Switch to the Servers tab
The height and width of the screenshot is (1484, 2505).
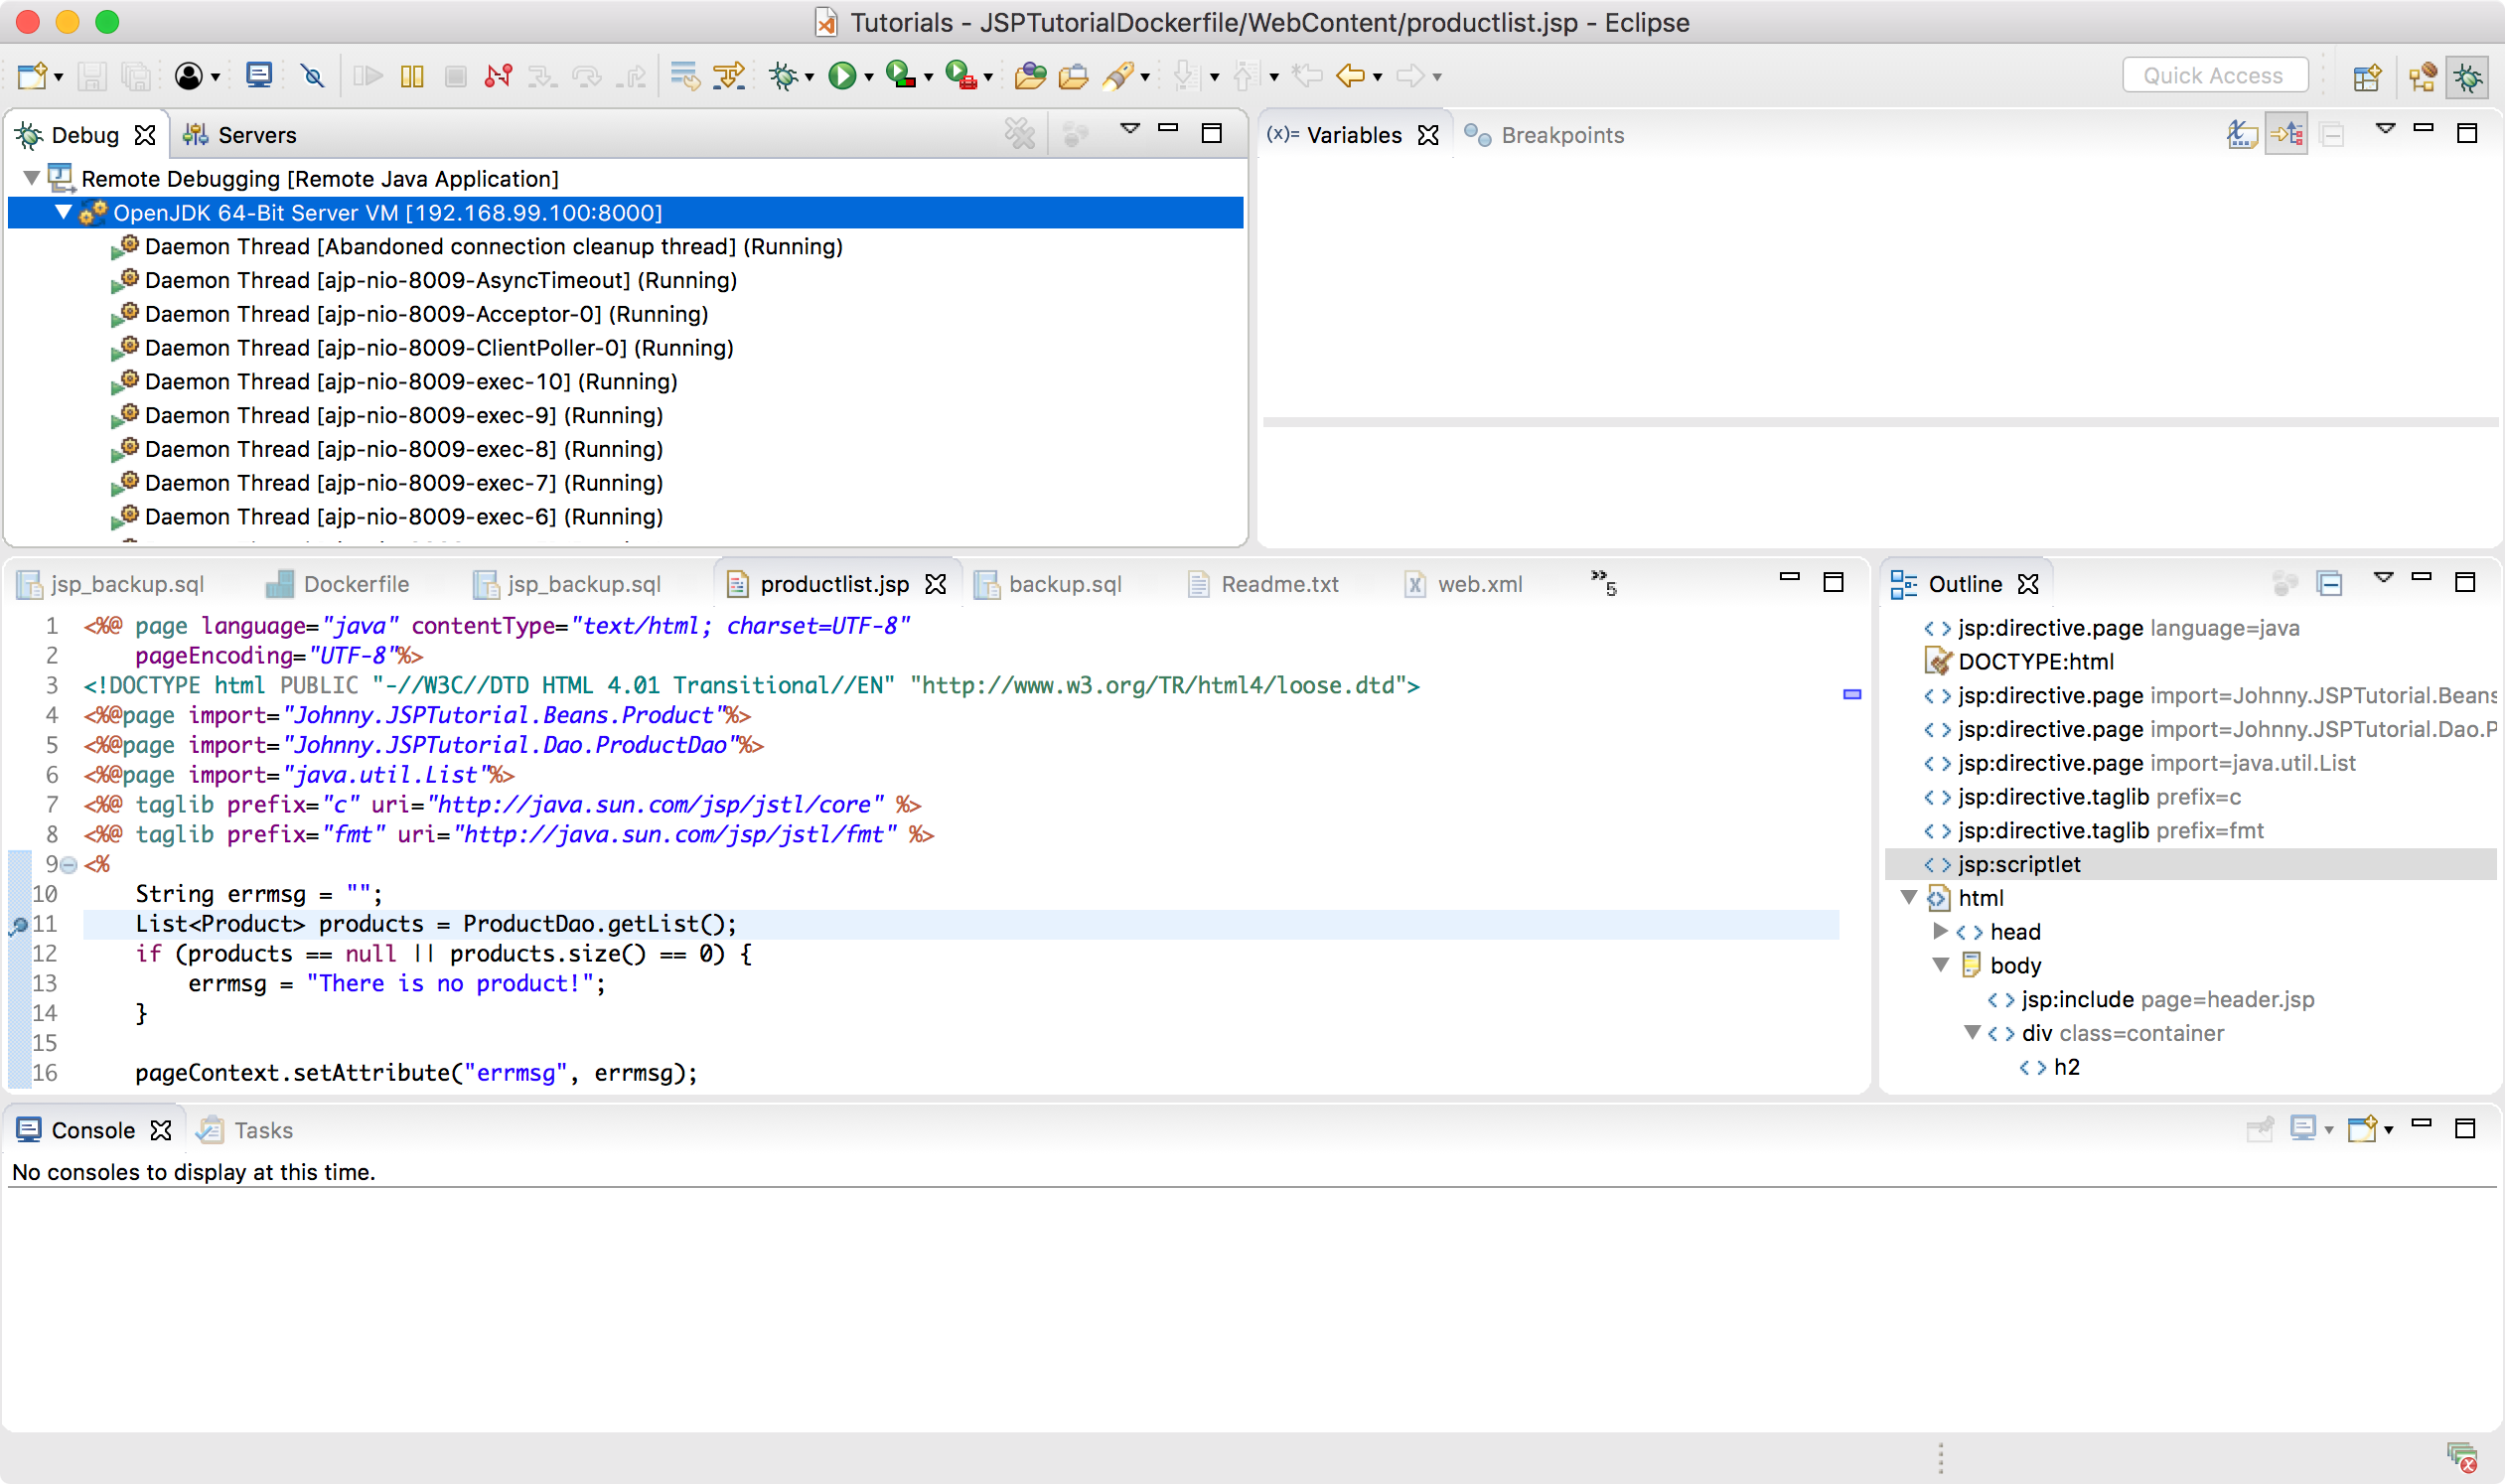tap(240, 135)
